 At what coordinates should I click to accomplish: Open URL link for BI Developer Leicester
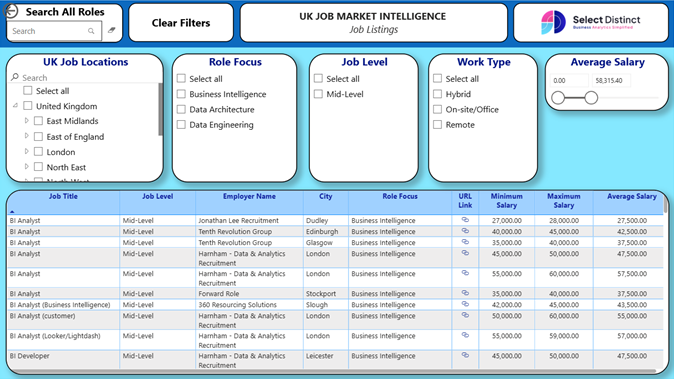(x=465, y=355)
